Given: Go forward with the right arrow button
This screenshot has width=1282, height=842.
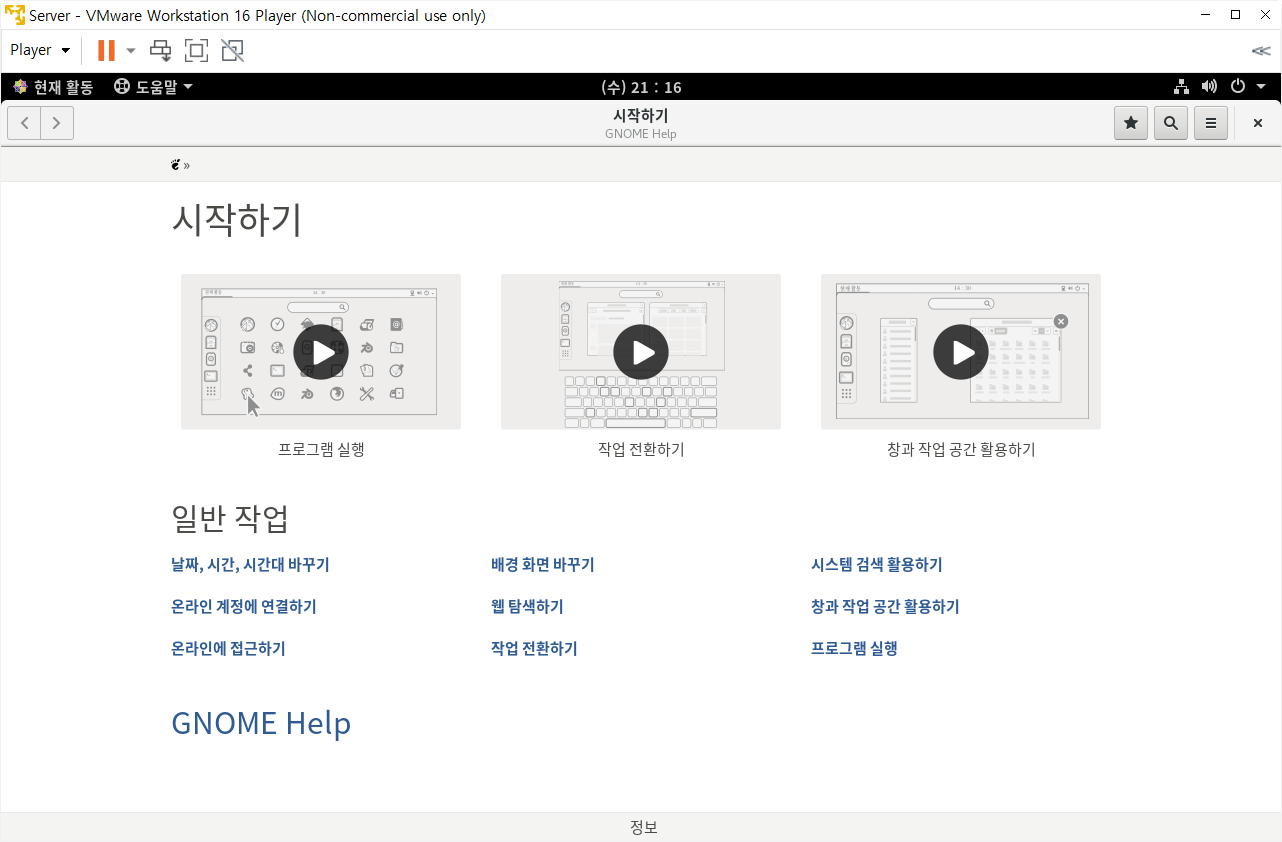Looking at the screenshot, I should click(57, 123).
